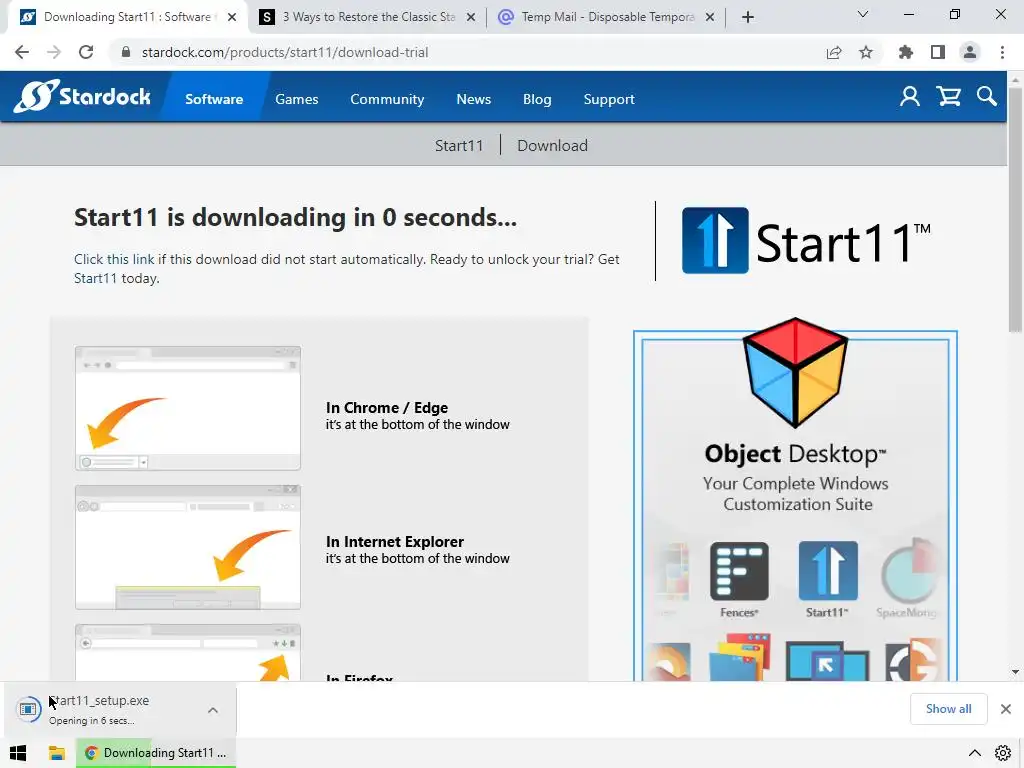1024x768 pixels.
Task: Open News menu item
Action: [473, 99]
